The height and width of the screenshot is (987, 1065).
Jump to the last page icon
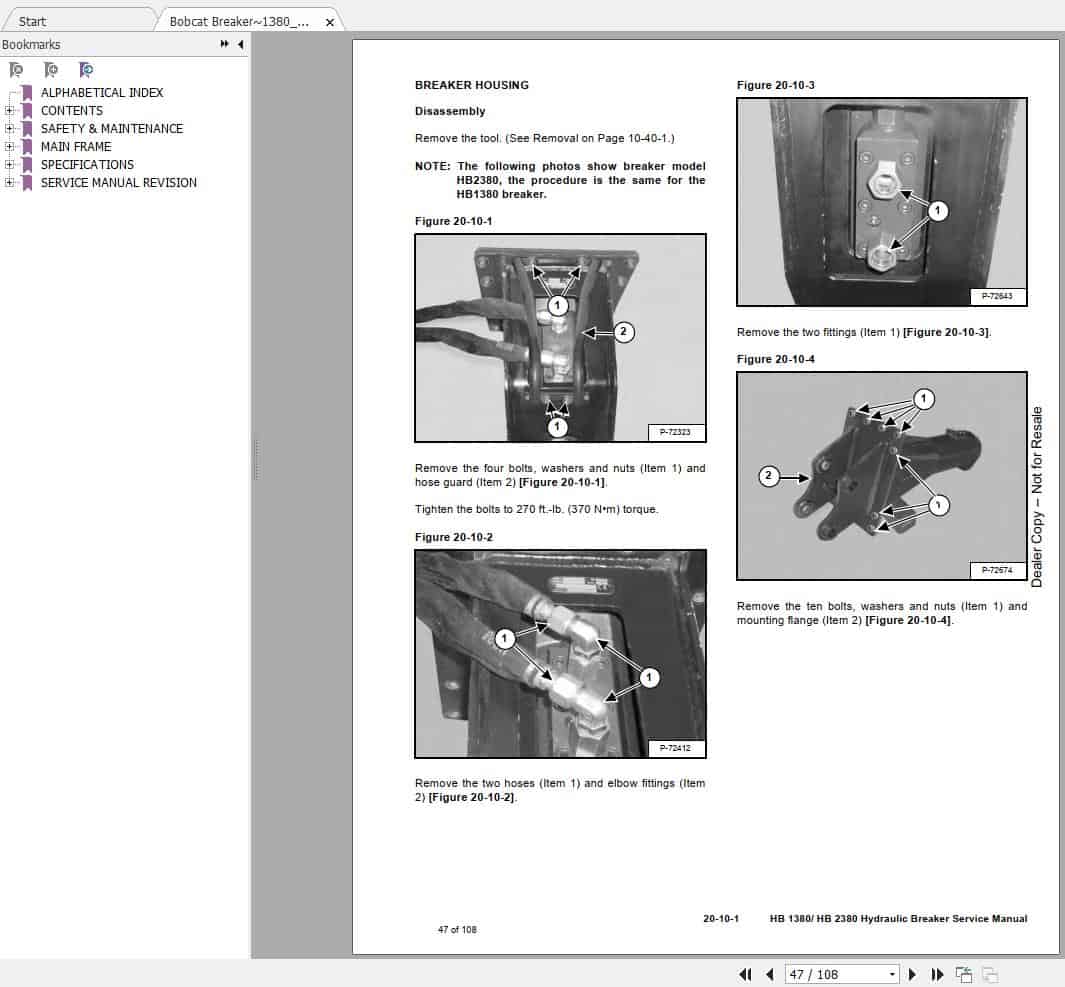937,973
